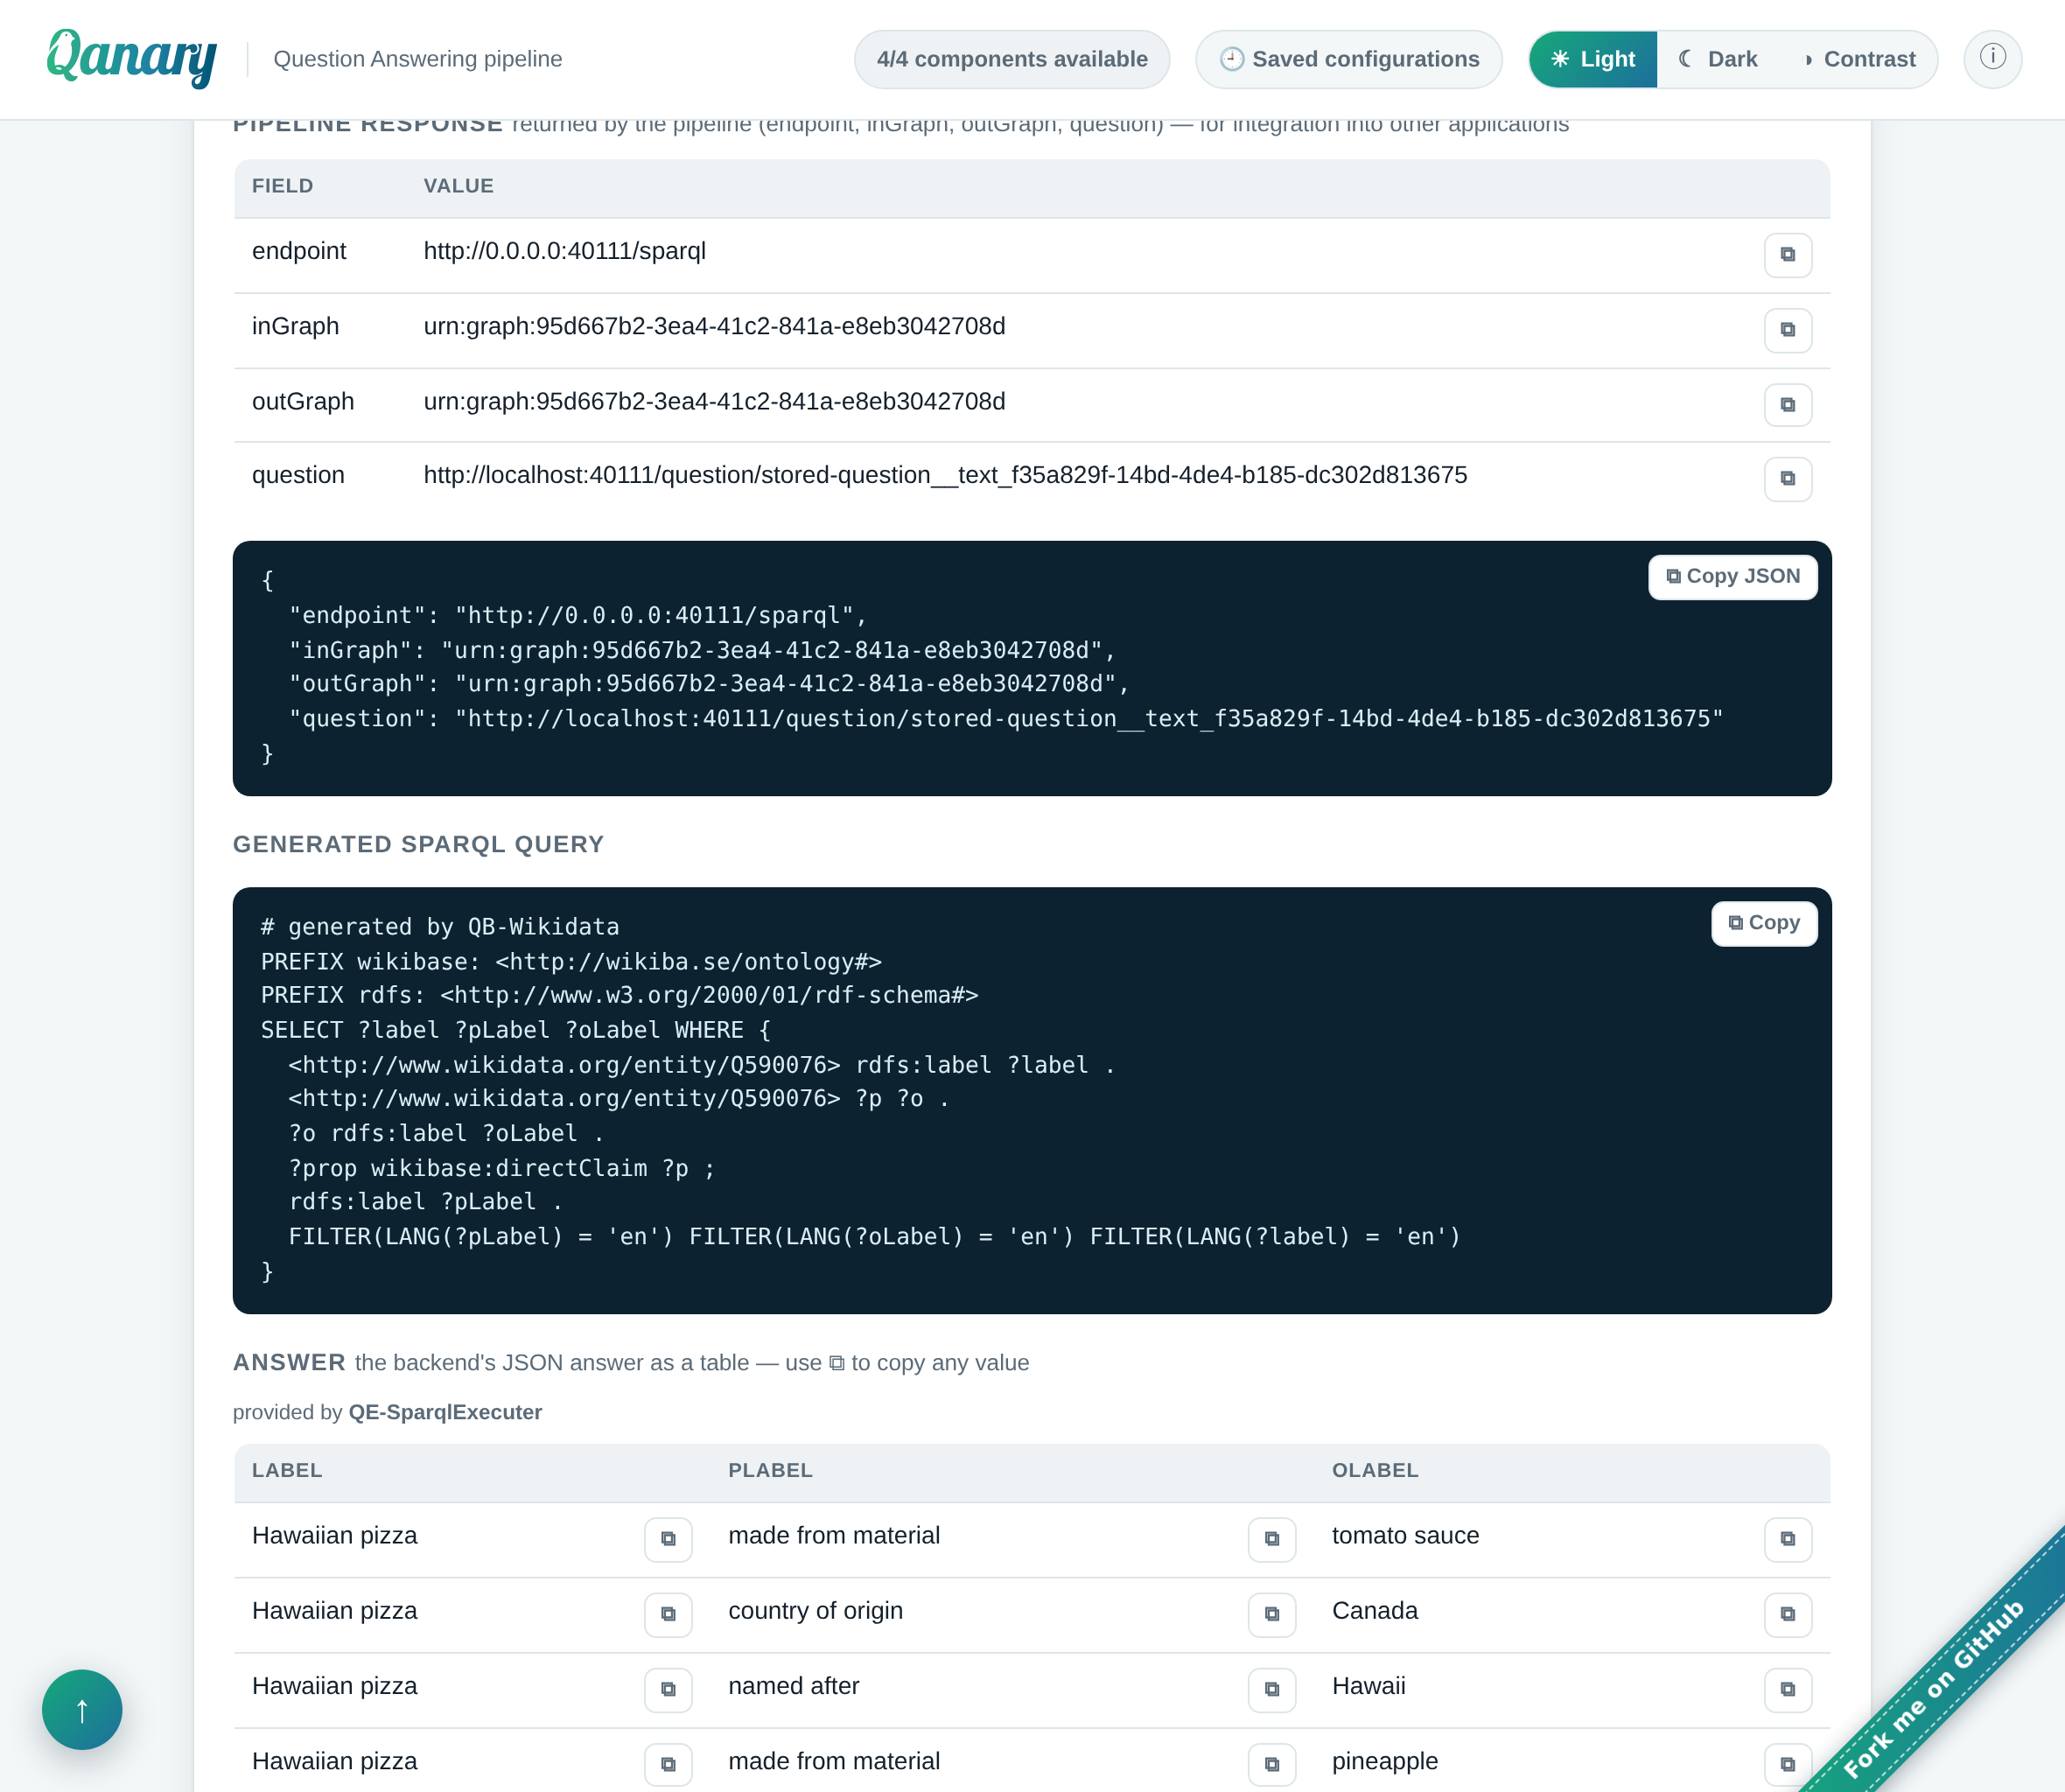2065x1792 pixels.
Task: Open the info icon in header
Action: coord(1992,58)
